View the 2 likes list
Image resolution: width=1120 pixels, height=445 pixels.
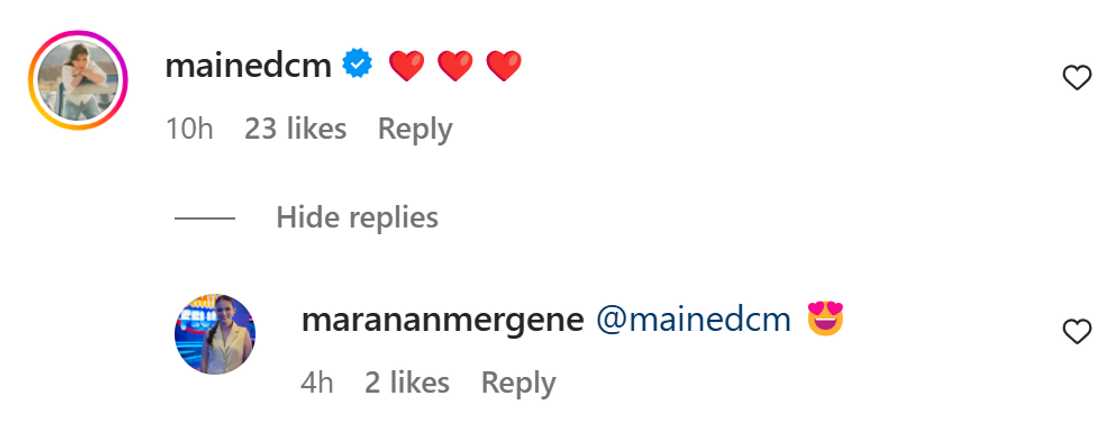(407, 383)
